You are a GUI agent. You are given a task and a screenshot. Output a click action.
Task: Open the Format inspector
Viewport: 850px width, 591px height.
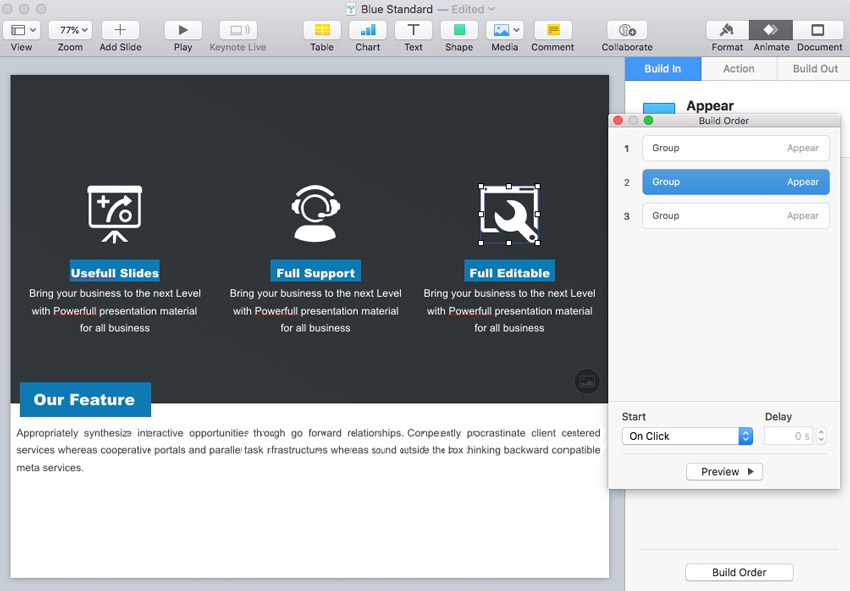[x=727, y=30]
